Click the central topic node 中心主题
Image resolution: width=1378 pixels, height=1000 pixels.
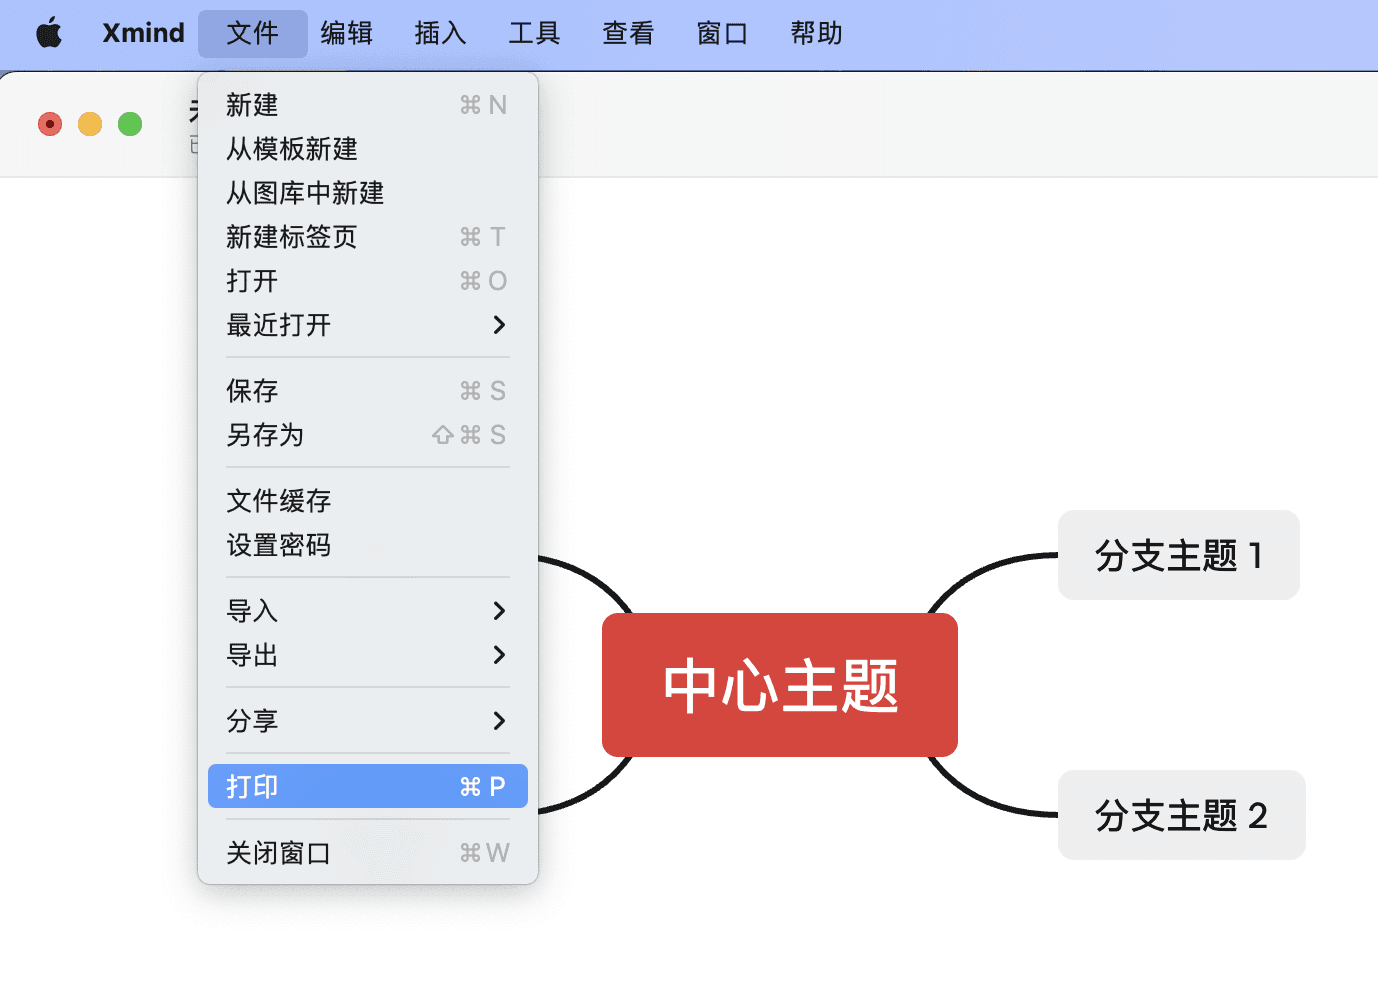tap(779, 684)
